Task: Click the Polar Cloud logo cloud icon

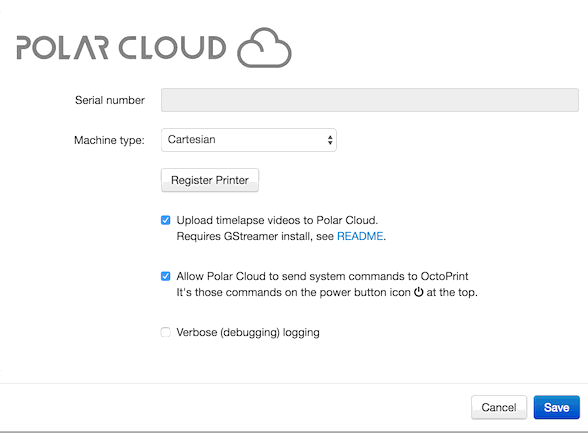Action: click(x=264, y=48)
